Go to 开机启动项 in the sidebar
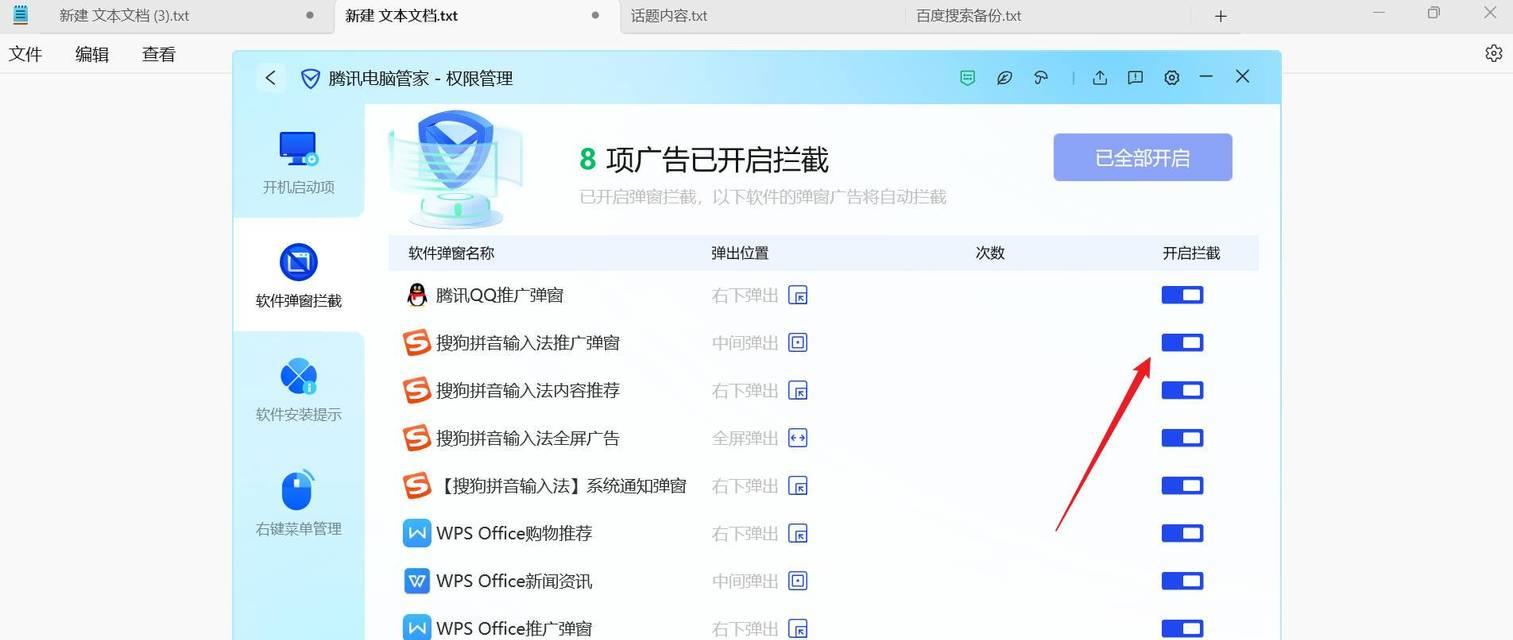Viewport: 1513px width, 640px height. click(x=298, y=162)
